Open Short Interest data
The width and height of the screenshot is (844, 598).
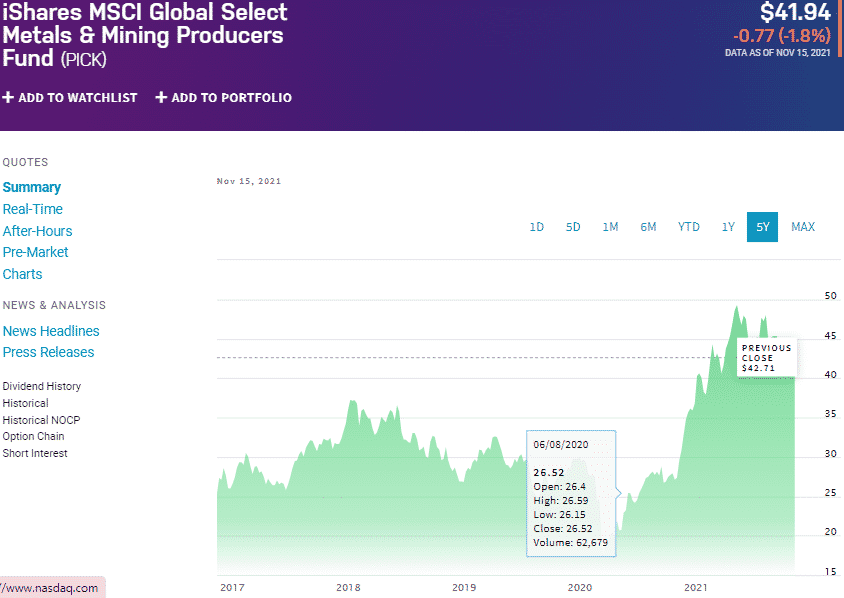35,453
